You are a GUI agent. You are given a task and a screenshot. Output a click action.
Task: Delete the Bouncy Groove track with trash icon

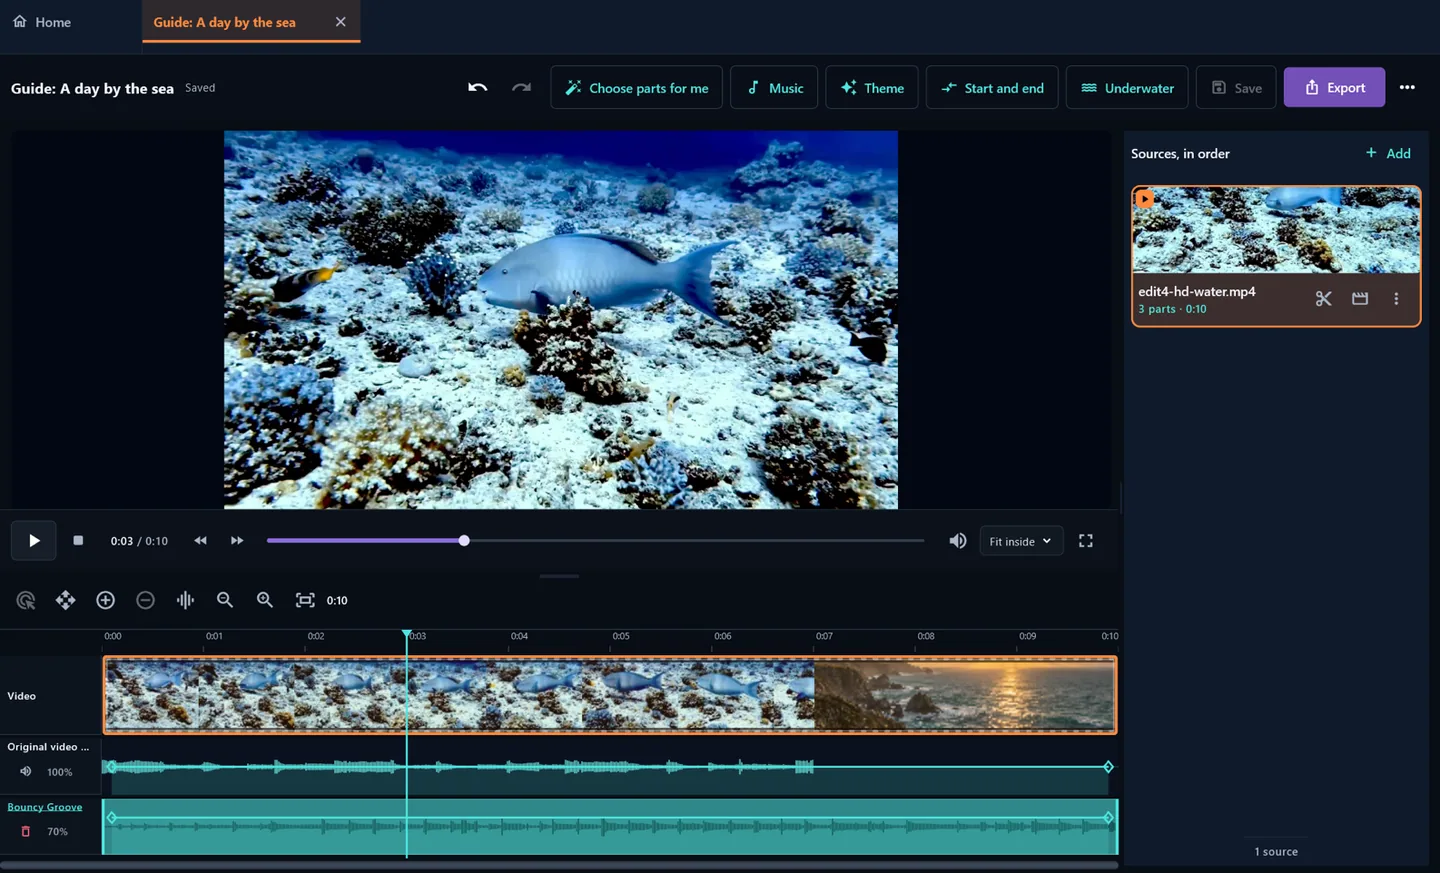pos(26,832)
